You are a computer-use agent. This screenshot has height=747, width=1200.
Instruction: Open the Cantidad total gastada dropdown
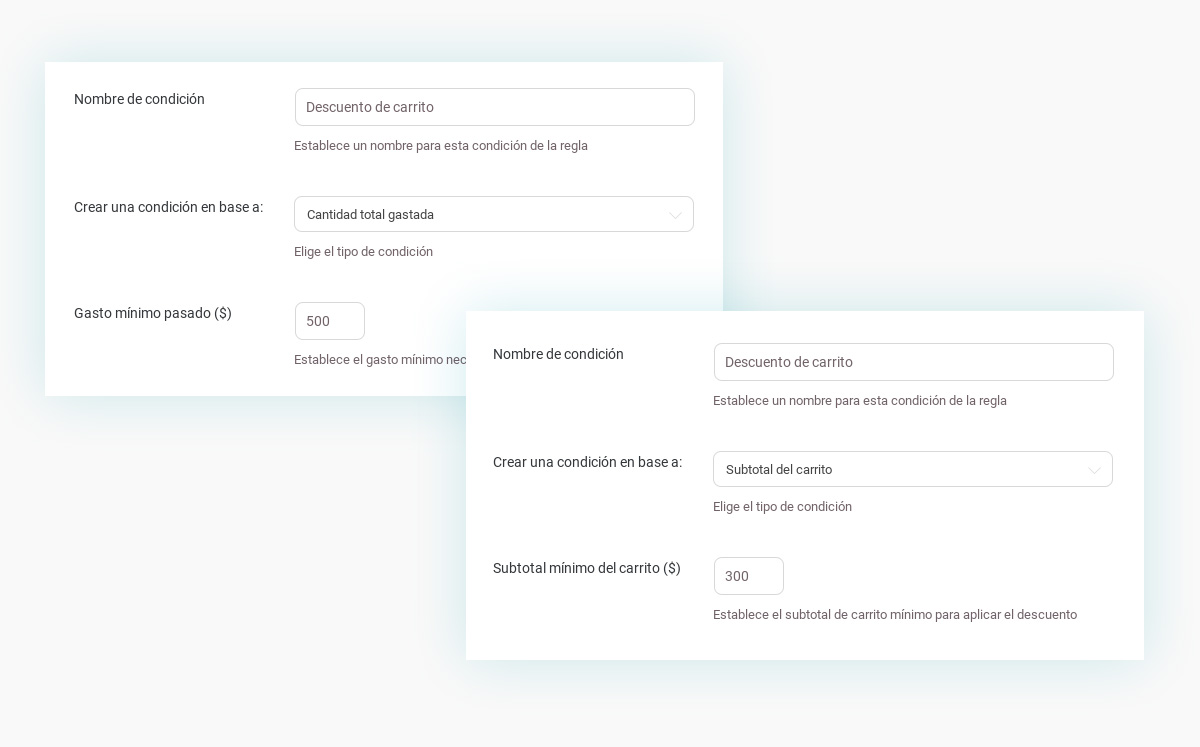[480, 215]
